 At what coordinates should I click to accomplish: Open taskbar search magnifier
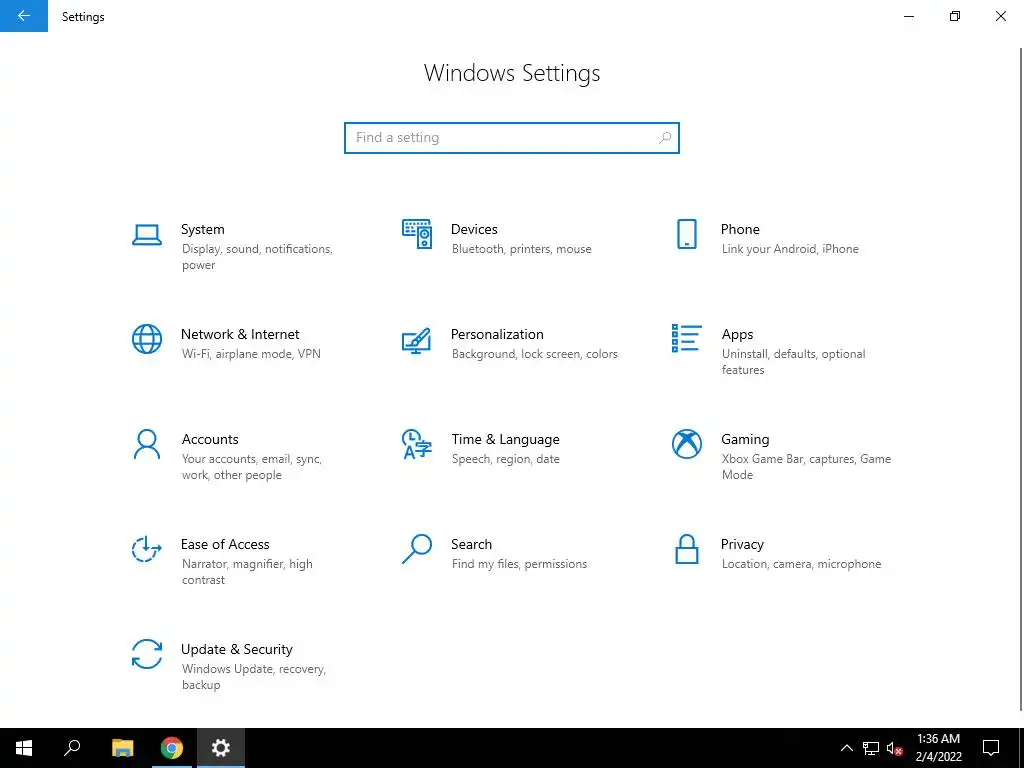point(72,748)
